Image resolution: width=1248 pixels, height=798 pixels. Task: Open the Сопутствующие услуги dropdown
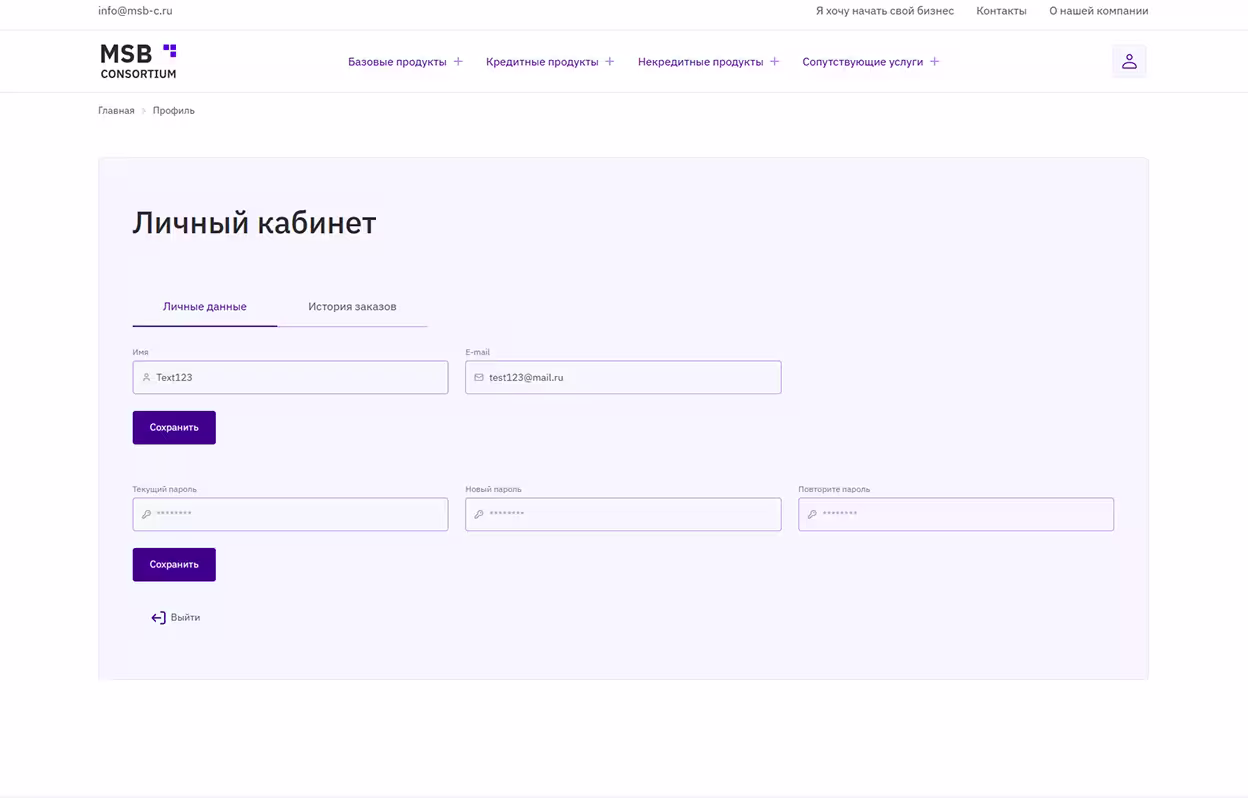pyautogui.click(x=870, y=62)
